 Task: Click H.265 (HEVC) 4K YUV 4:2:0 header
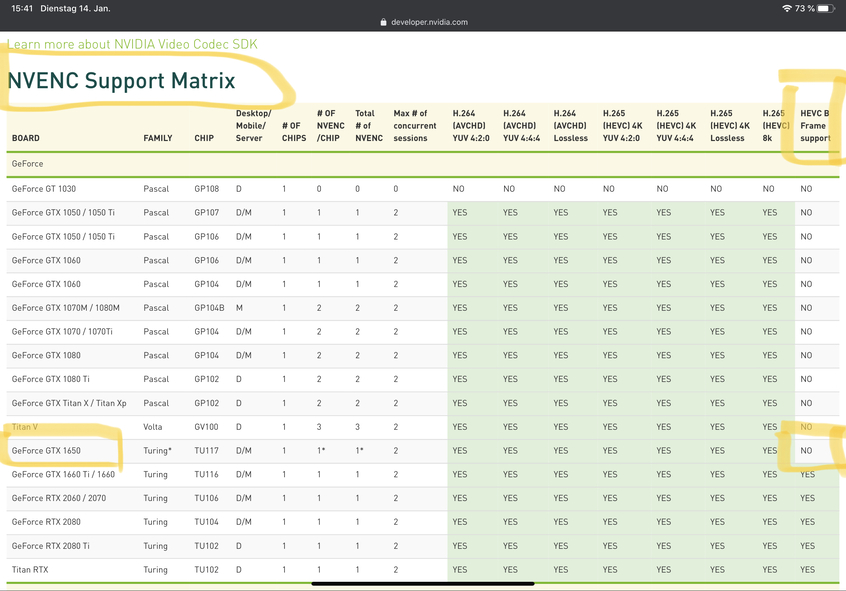click(623, 126)
